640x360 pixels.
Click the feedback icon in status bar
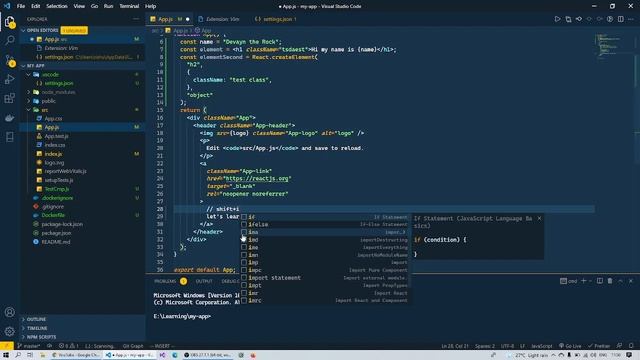620,346
